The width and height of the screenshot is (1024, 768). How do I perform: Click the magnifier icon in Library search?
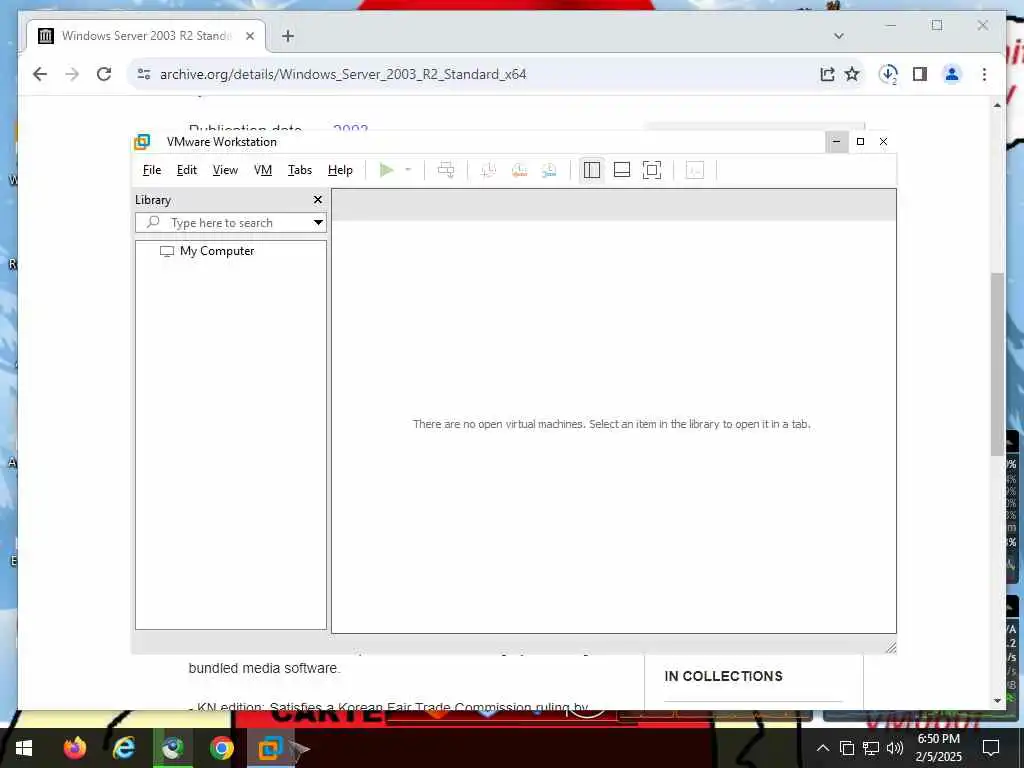pyautogui.click(x=153, y=222)
